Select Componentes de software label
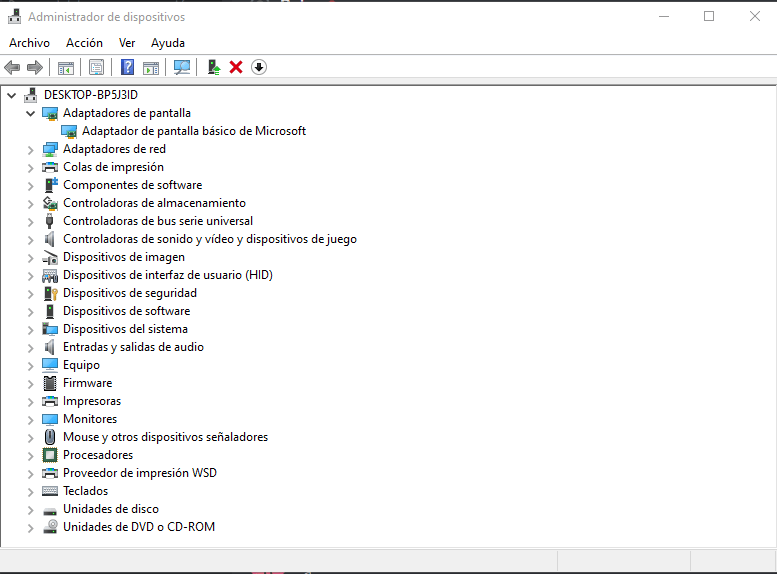This screenshot has height=574, width=777. pos(132,185)
